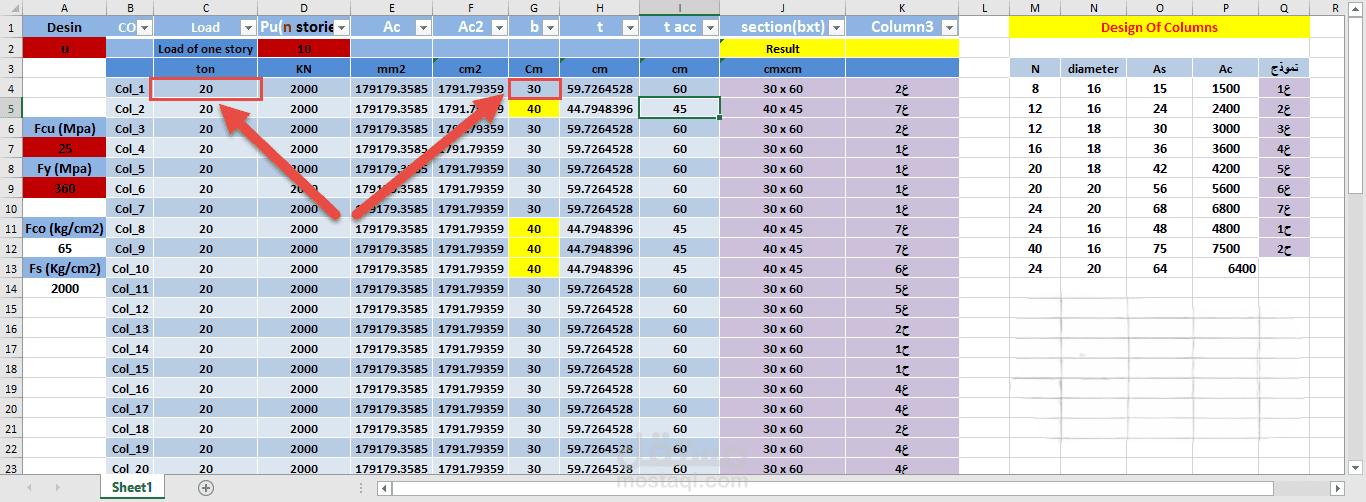Select the 'ton' units cell

click(x=205, y=68)
